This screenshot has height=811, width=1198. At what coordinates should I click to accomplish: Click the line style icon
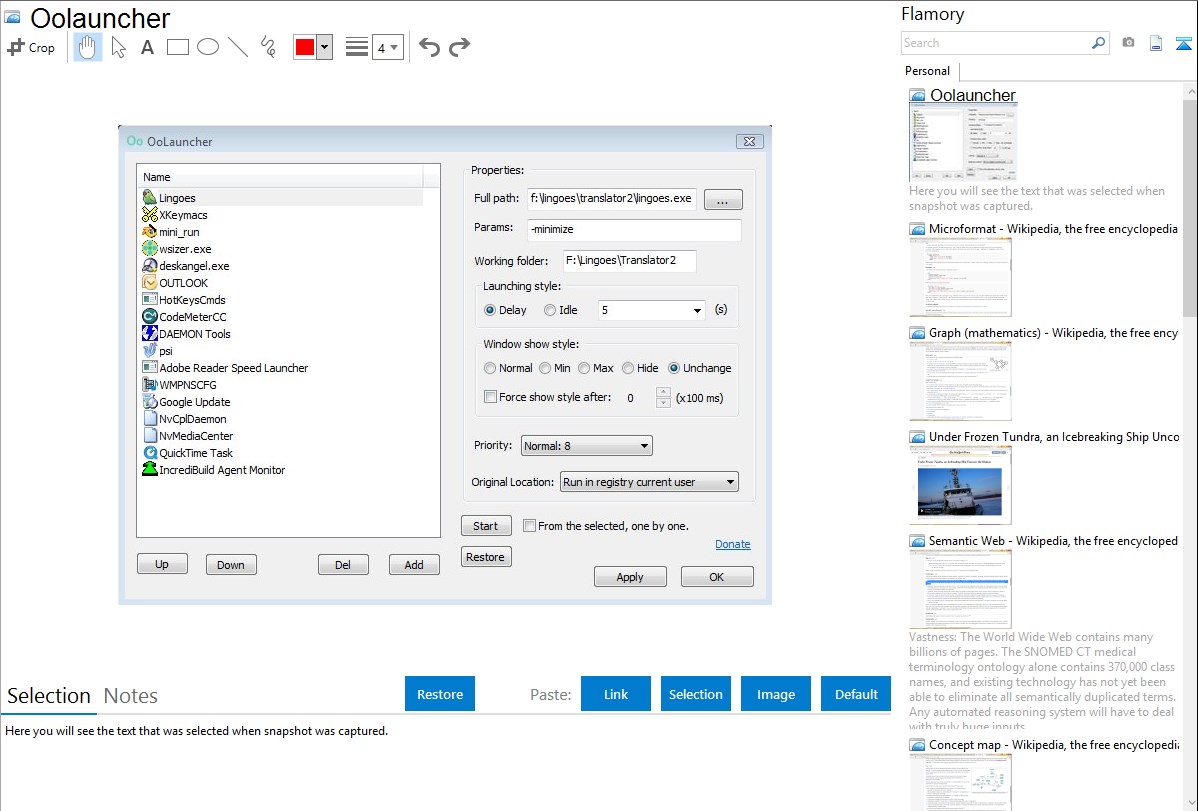(357, 47)
